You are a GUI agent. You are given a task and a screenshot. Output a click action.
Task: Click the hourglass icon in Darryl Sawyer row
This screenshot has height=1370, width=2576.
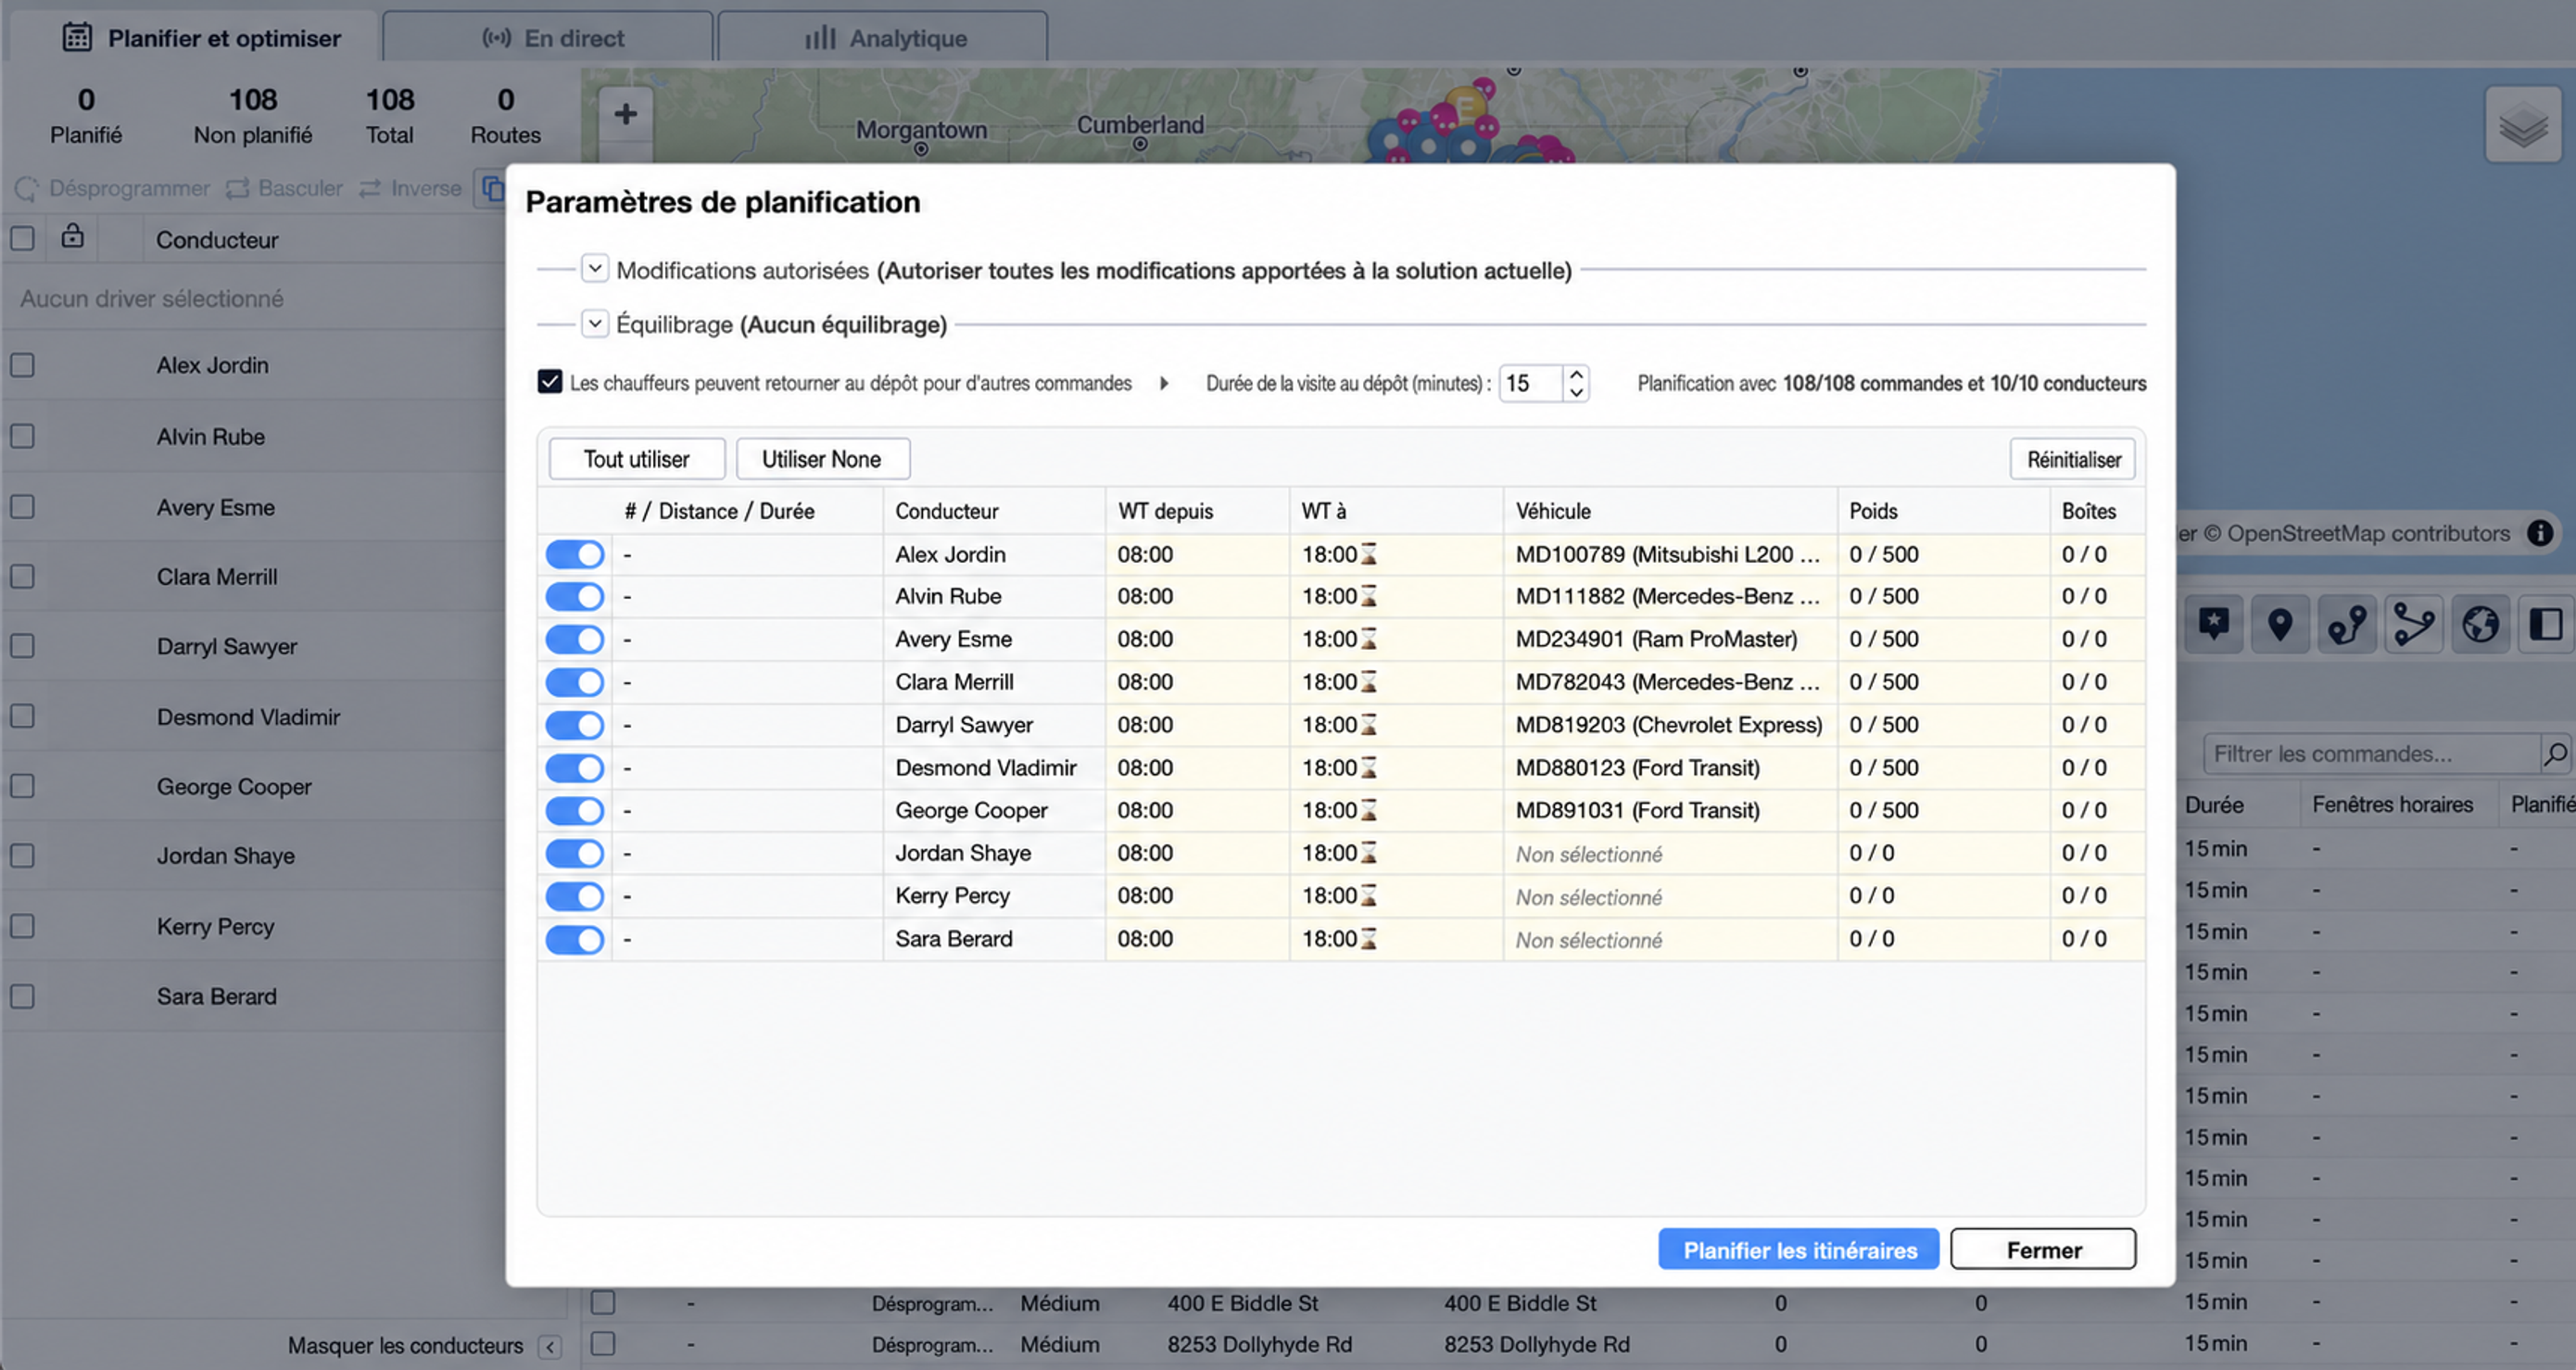[x=1369, y=725]
